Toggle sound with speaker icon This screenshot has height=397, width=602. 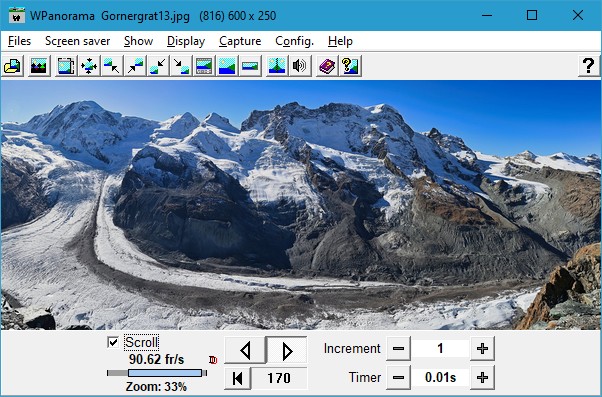300,66
